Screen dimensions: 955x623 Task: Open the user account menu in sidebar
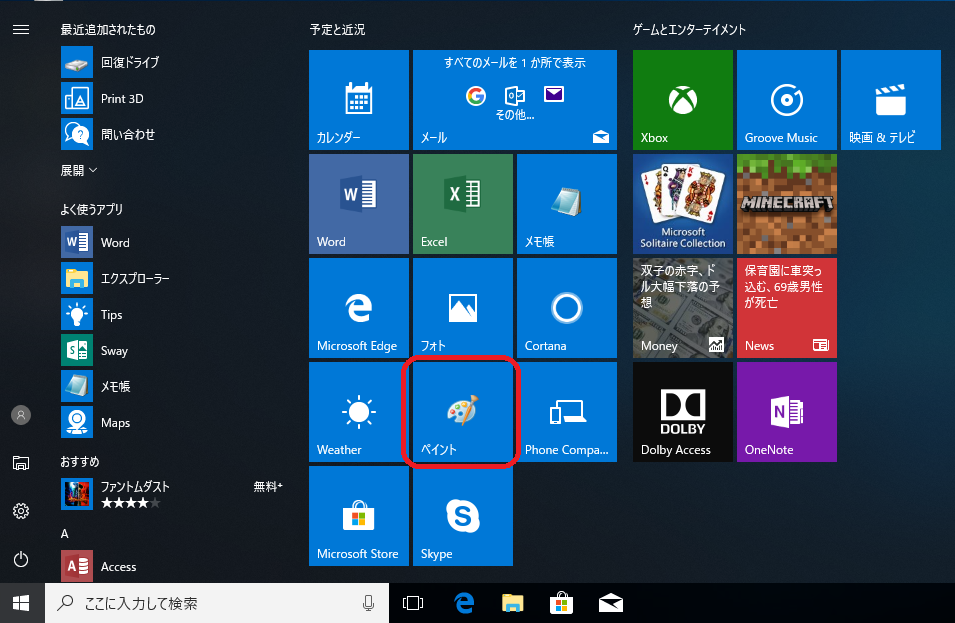pyautogui.click(x=20, y=414)
